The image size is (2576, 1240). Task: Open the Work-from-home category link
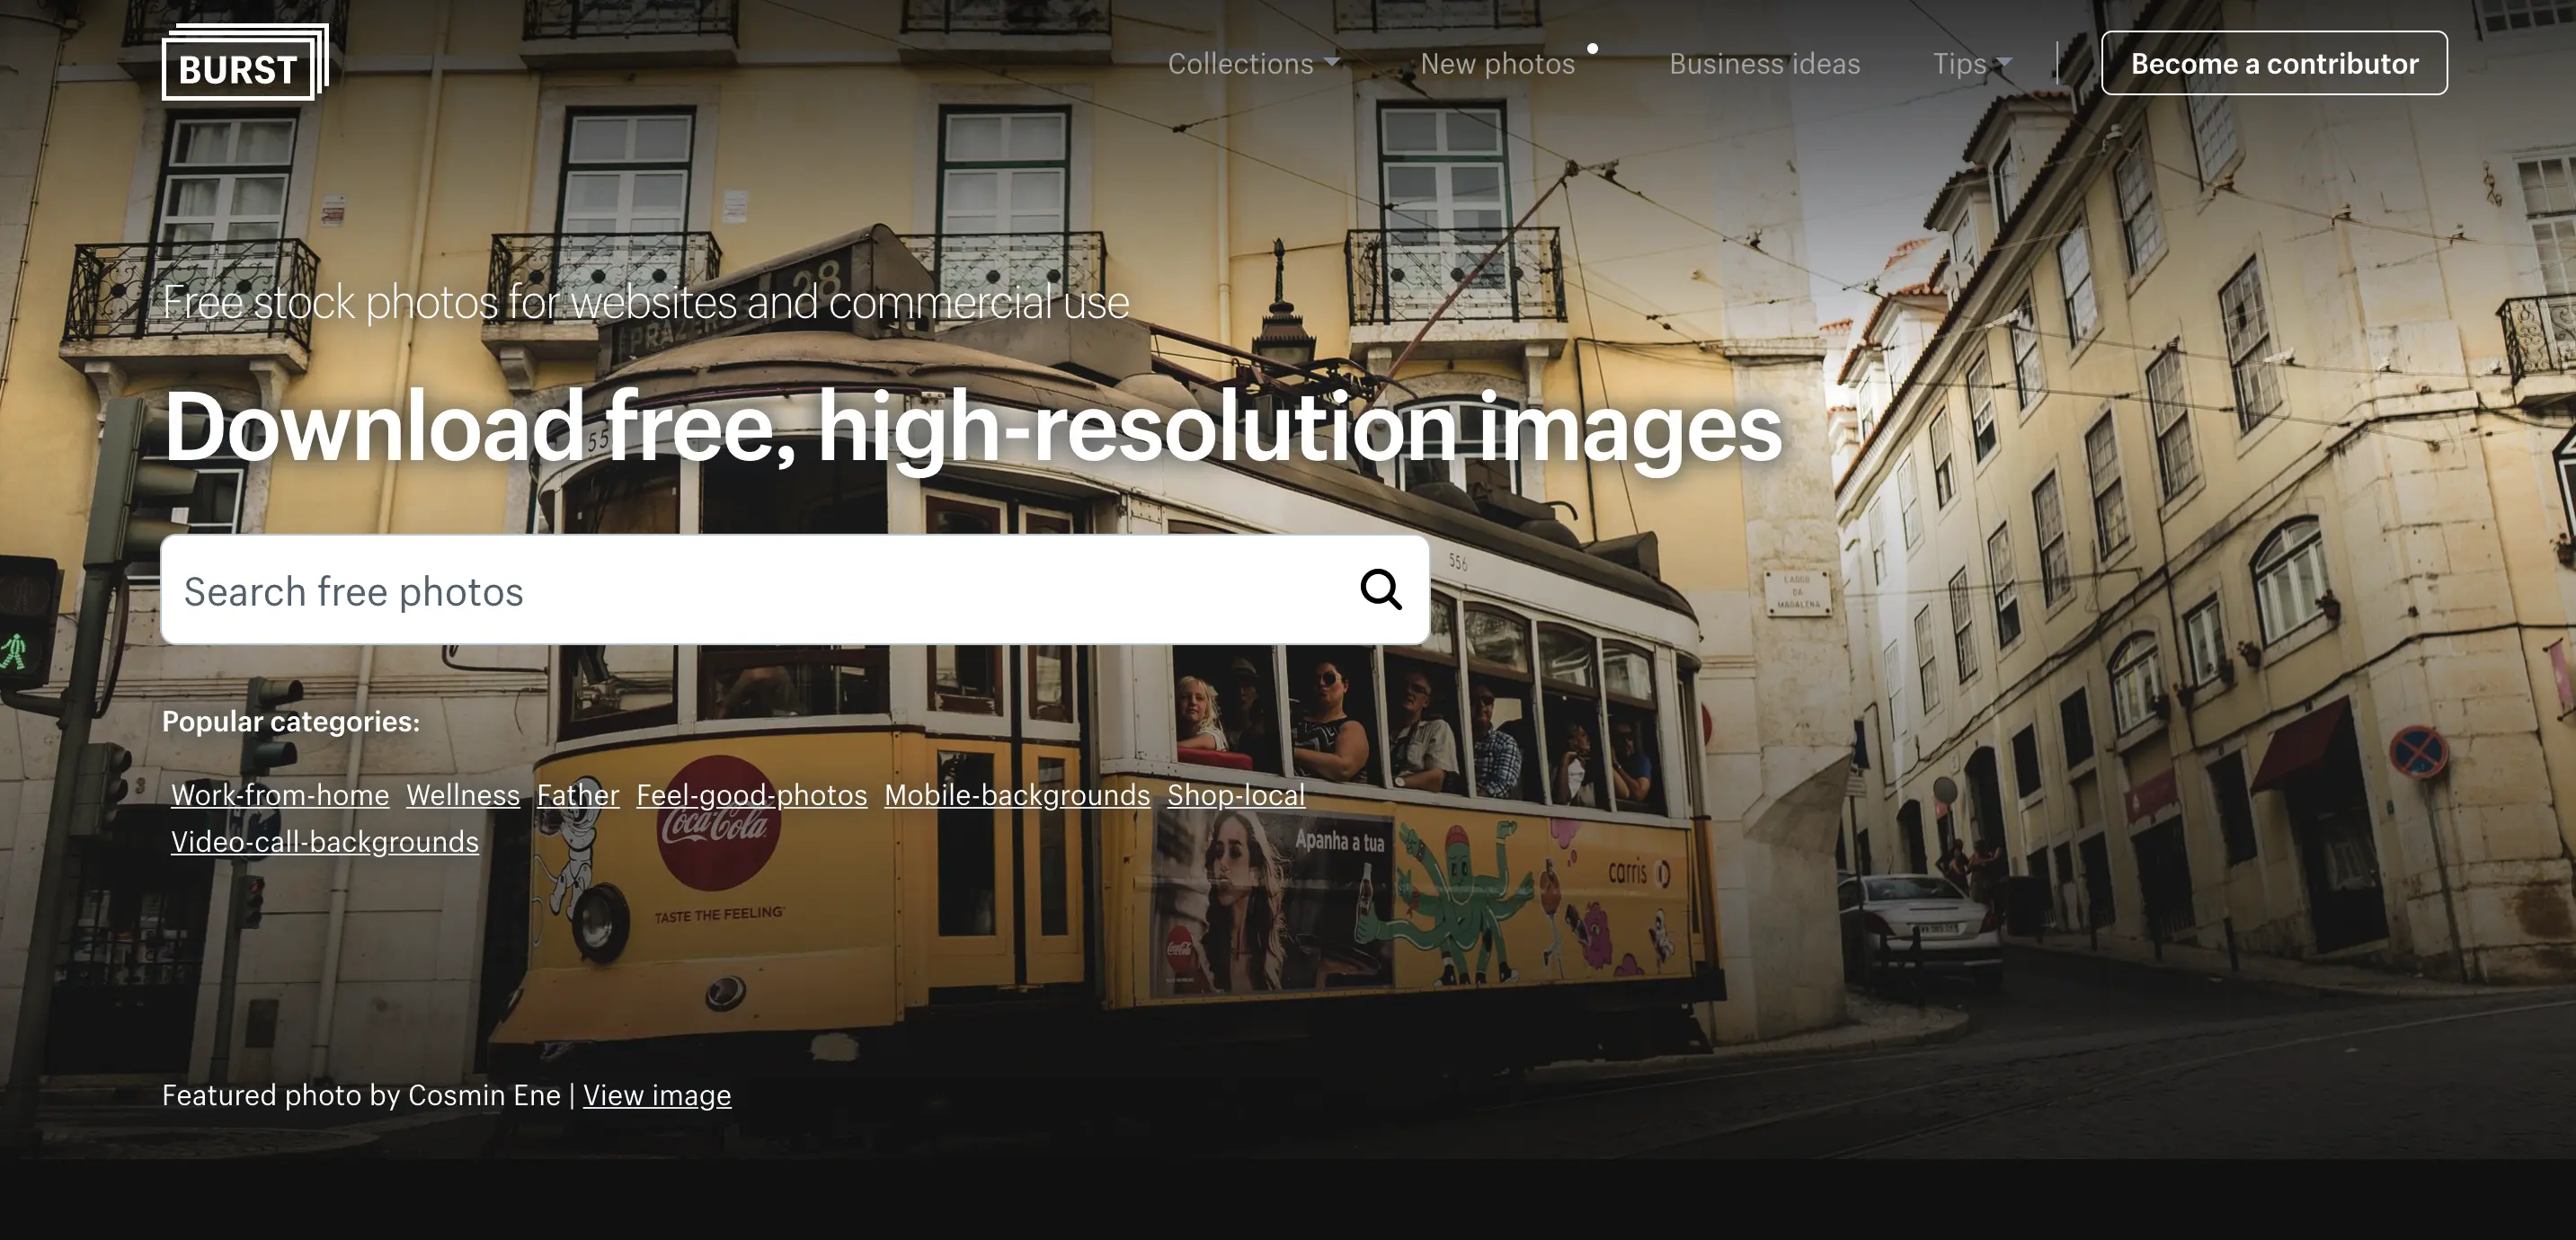click(280, 795)
